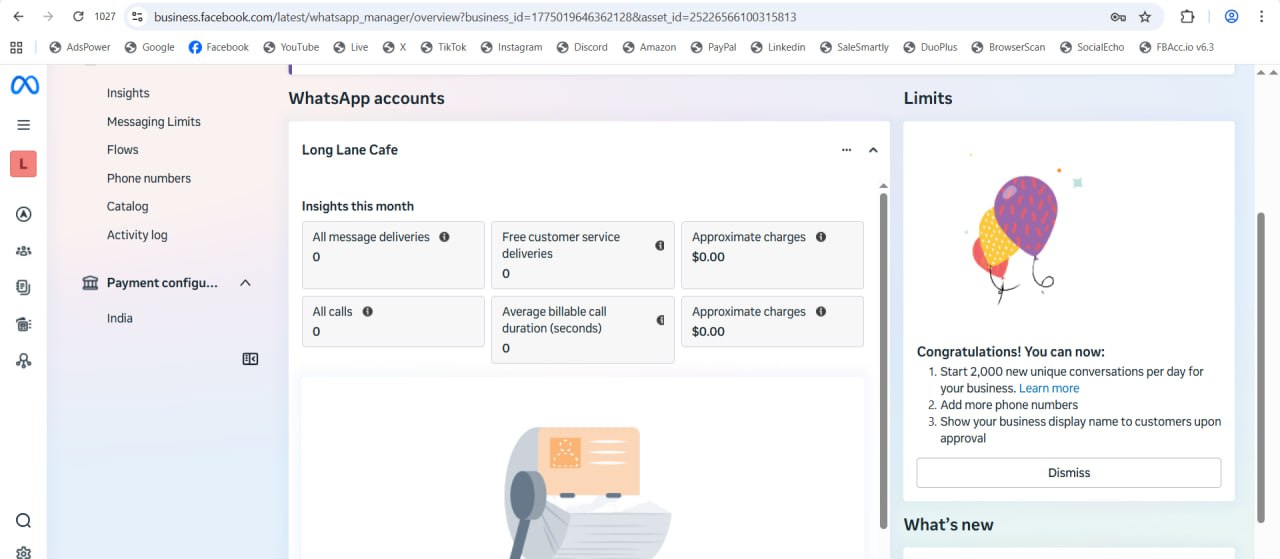1280x559 pixels.
Task: Open the hamburger menu in the sidebar
Action: (x=24, y=125)
